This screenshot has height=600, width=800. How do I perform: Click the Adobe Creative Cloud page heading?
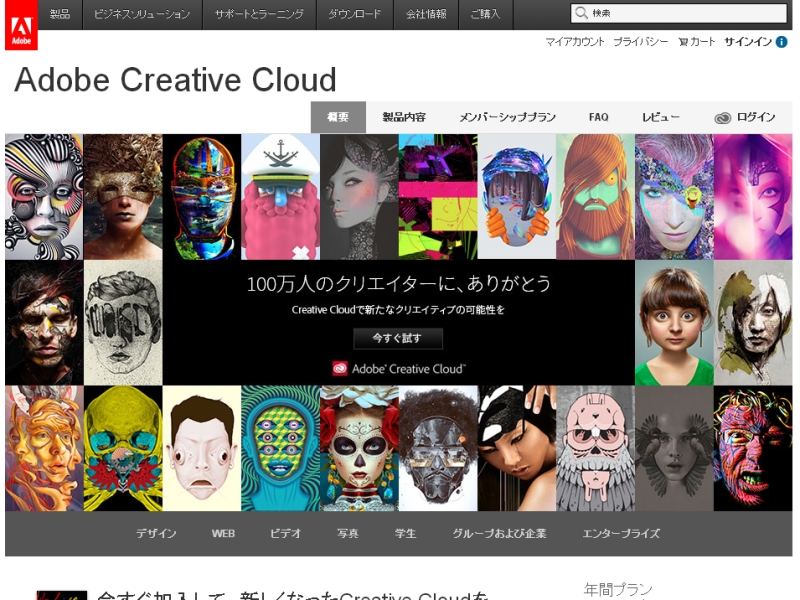[176, 80]
